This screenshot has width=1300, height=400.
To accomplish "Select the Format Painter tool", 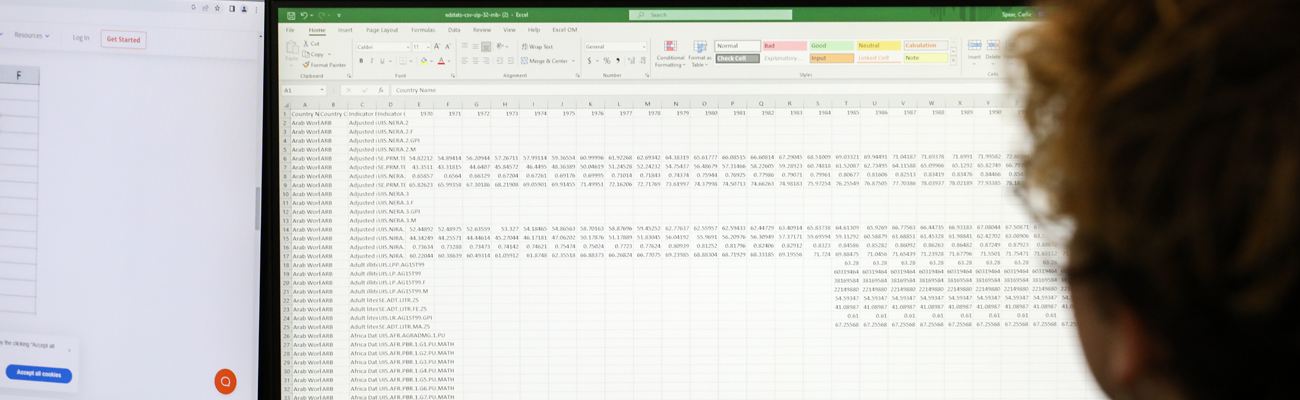I will click(327, 65).
